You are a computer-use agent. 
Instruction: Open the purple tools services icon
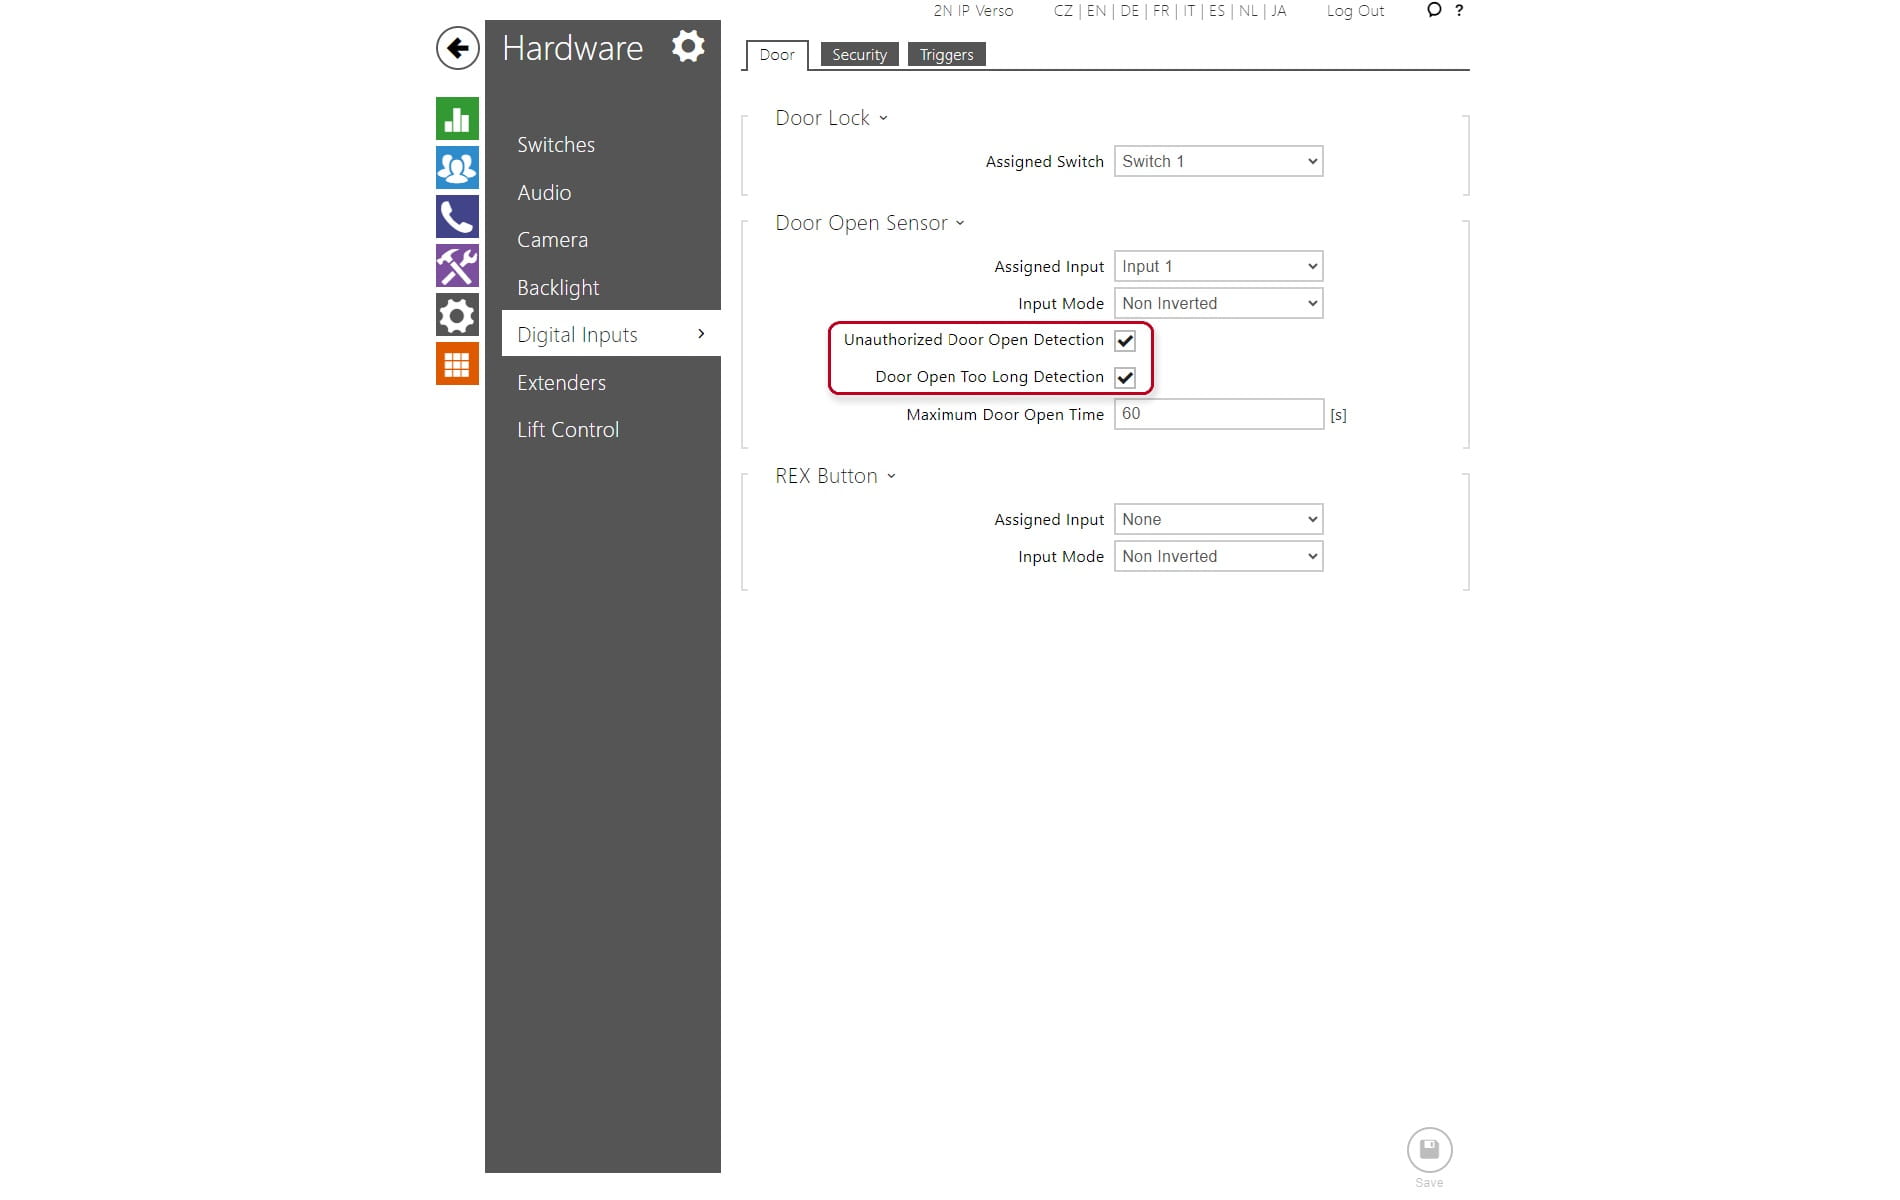click(x=457, y=266)
